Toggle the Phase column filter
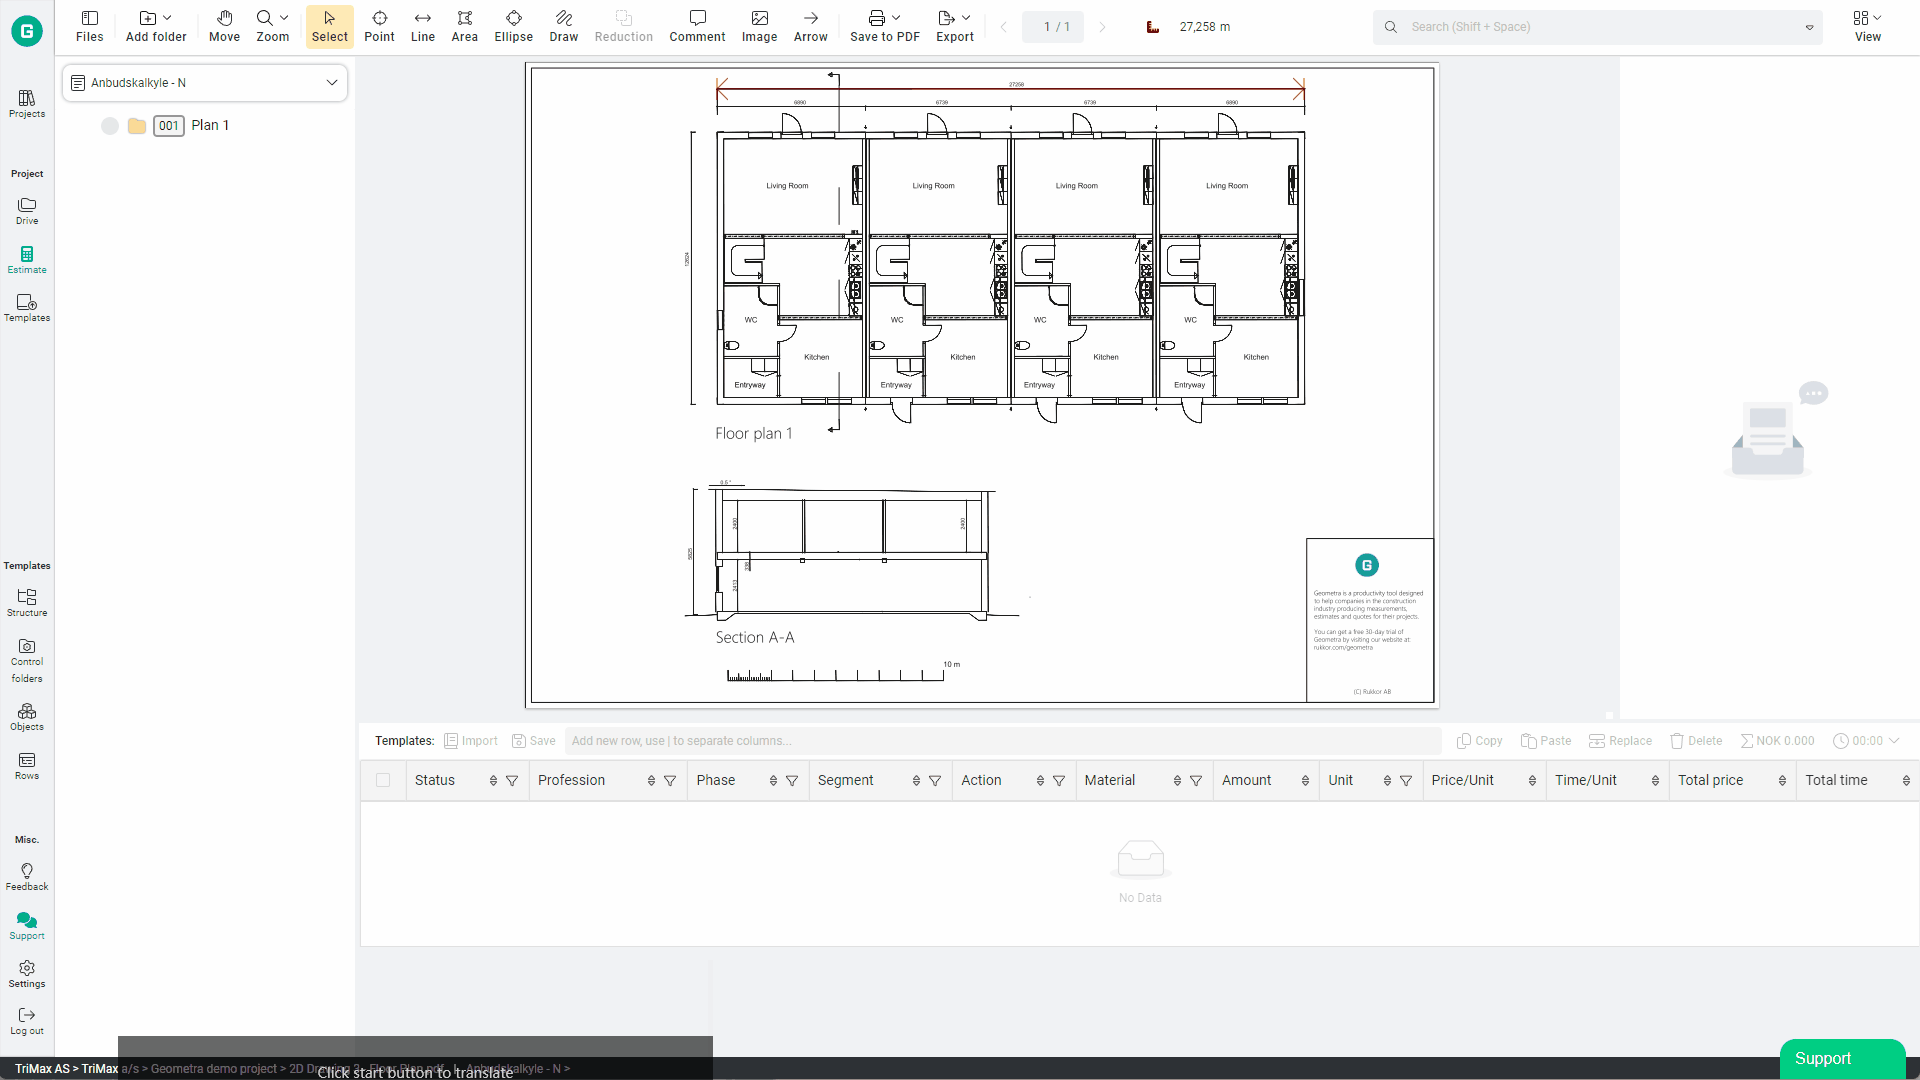 pyautogui.click(x=792, y=781)
